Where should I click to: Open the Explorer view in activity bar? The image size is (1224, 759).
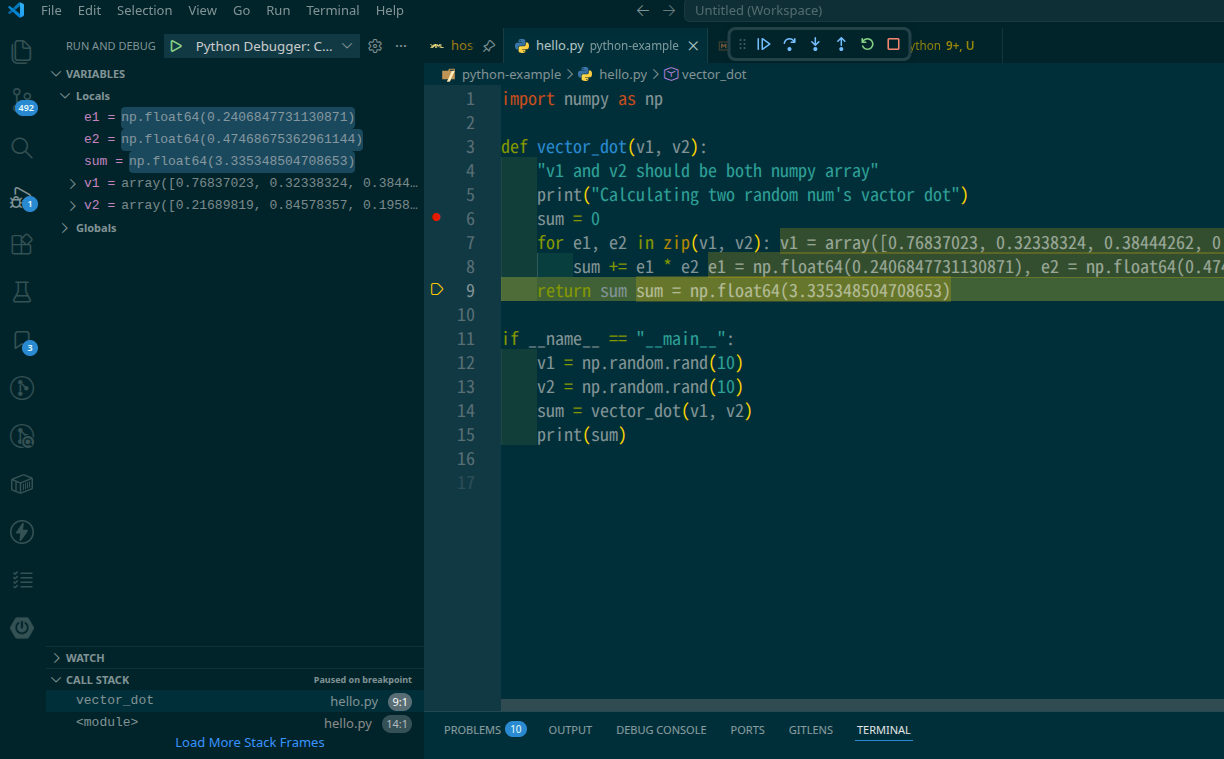tap(21, 51)
